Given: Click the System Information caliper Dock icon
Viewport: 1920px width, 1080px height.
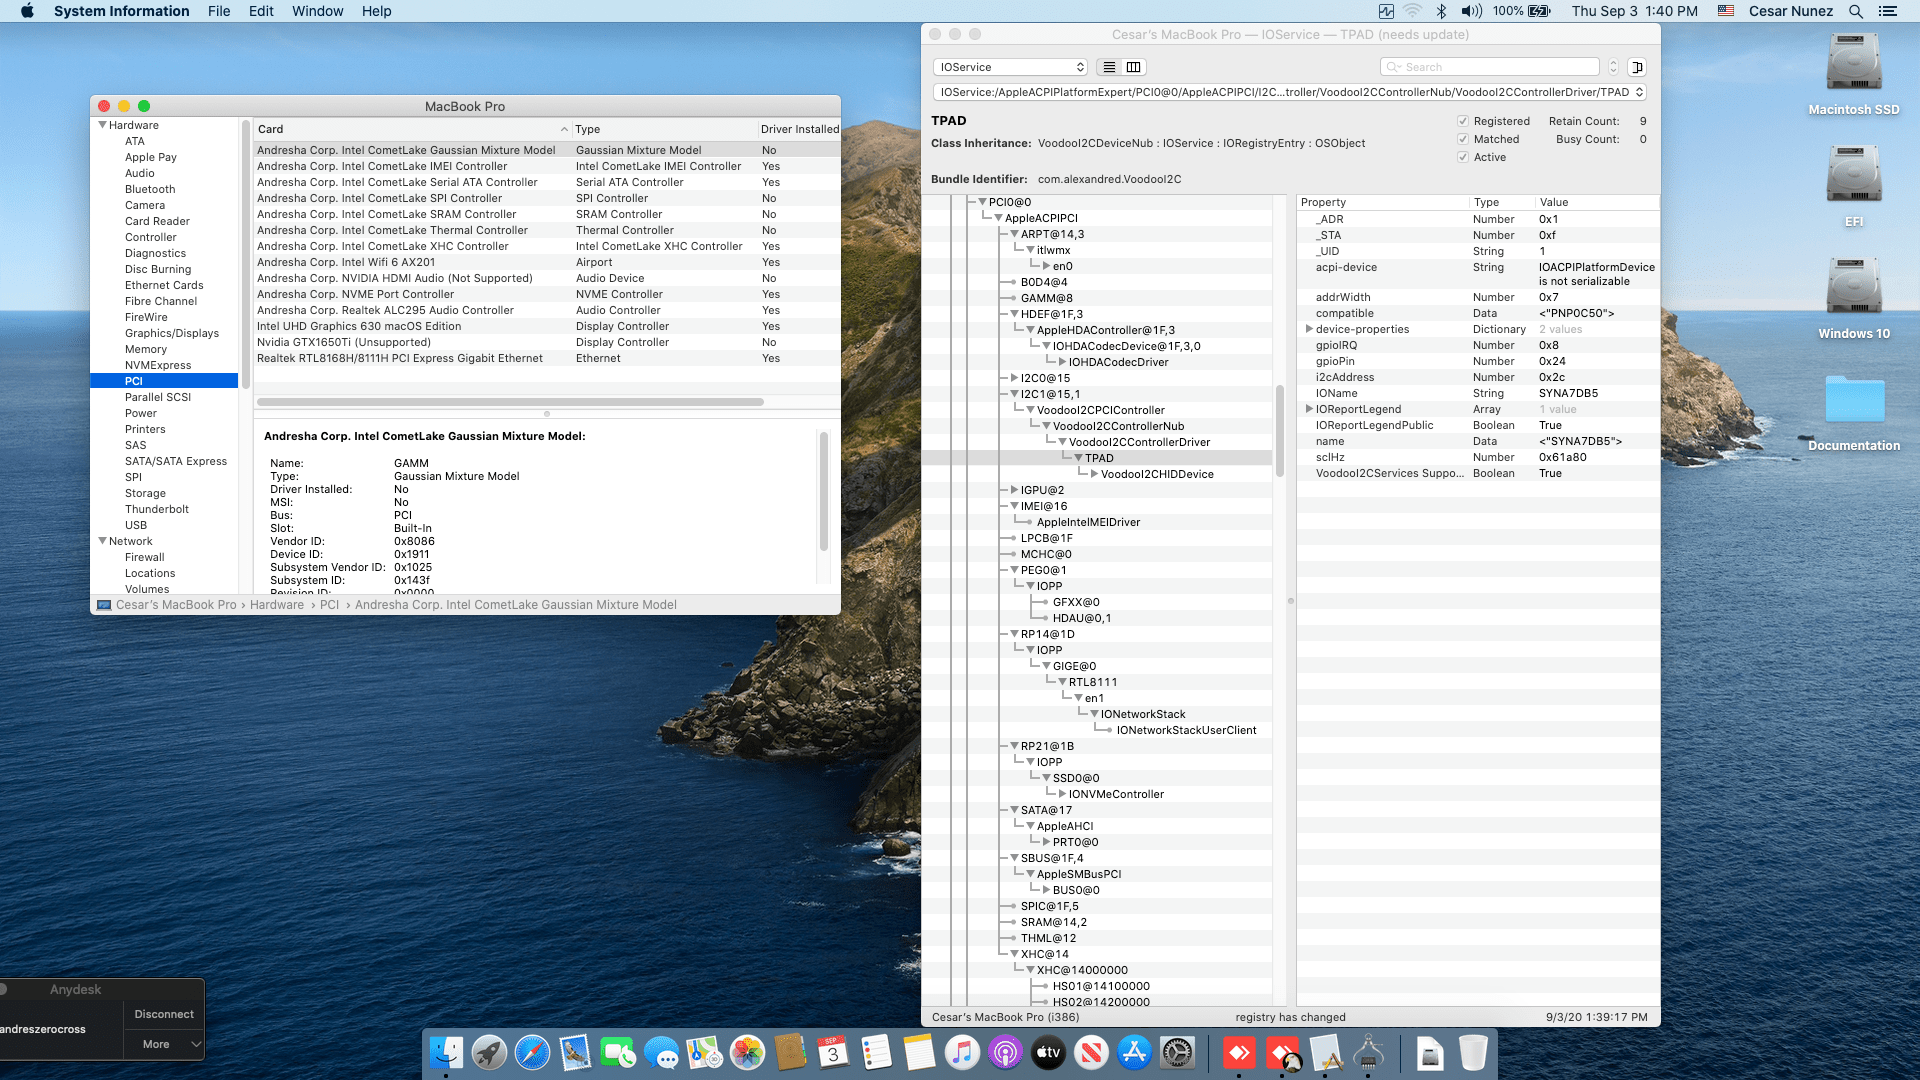Looking at the screenshot, I should pyautogui.click(x=1368, y=1053).
